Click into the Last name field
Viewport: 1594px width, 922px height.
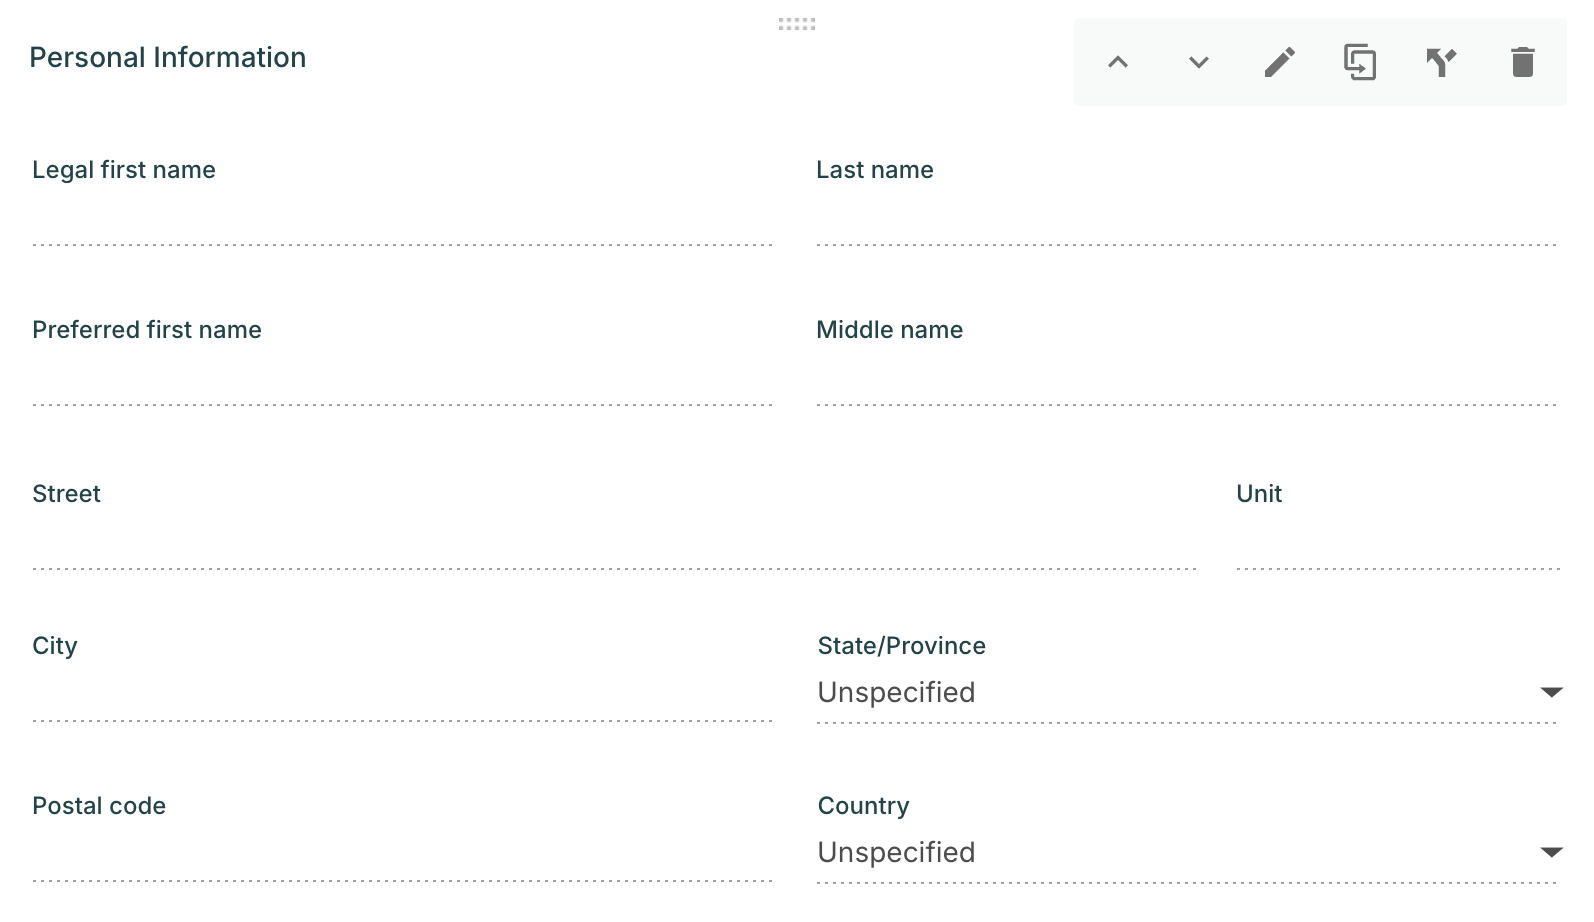[x=1186, y=224]
